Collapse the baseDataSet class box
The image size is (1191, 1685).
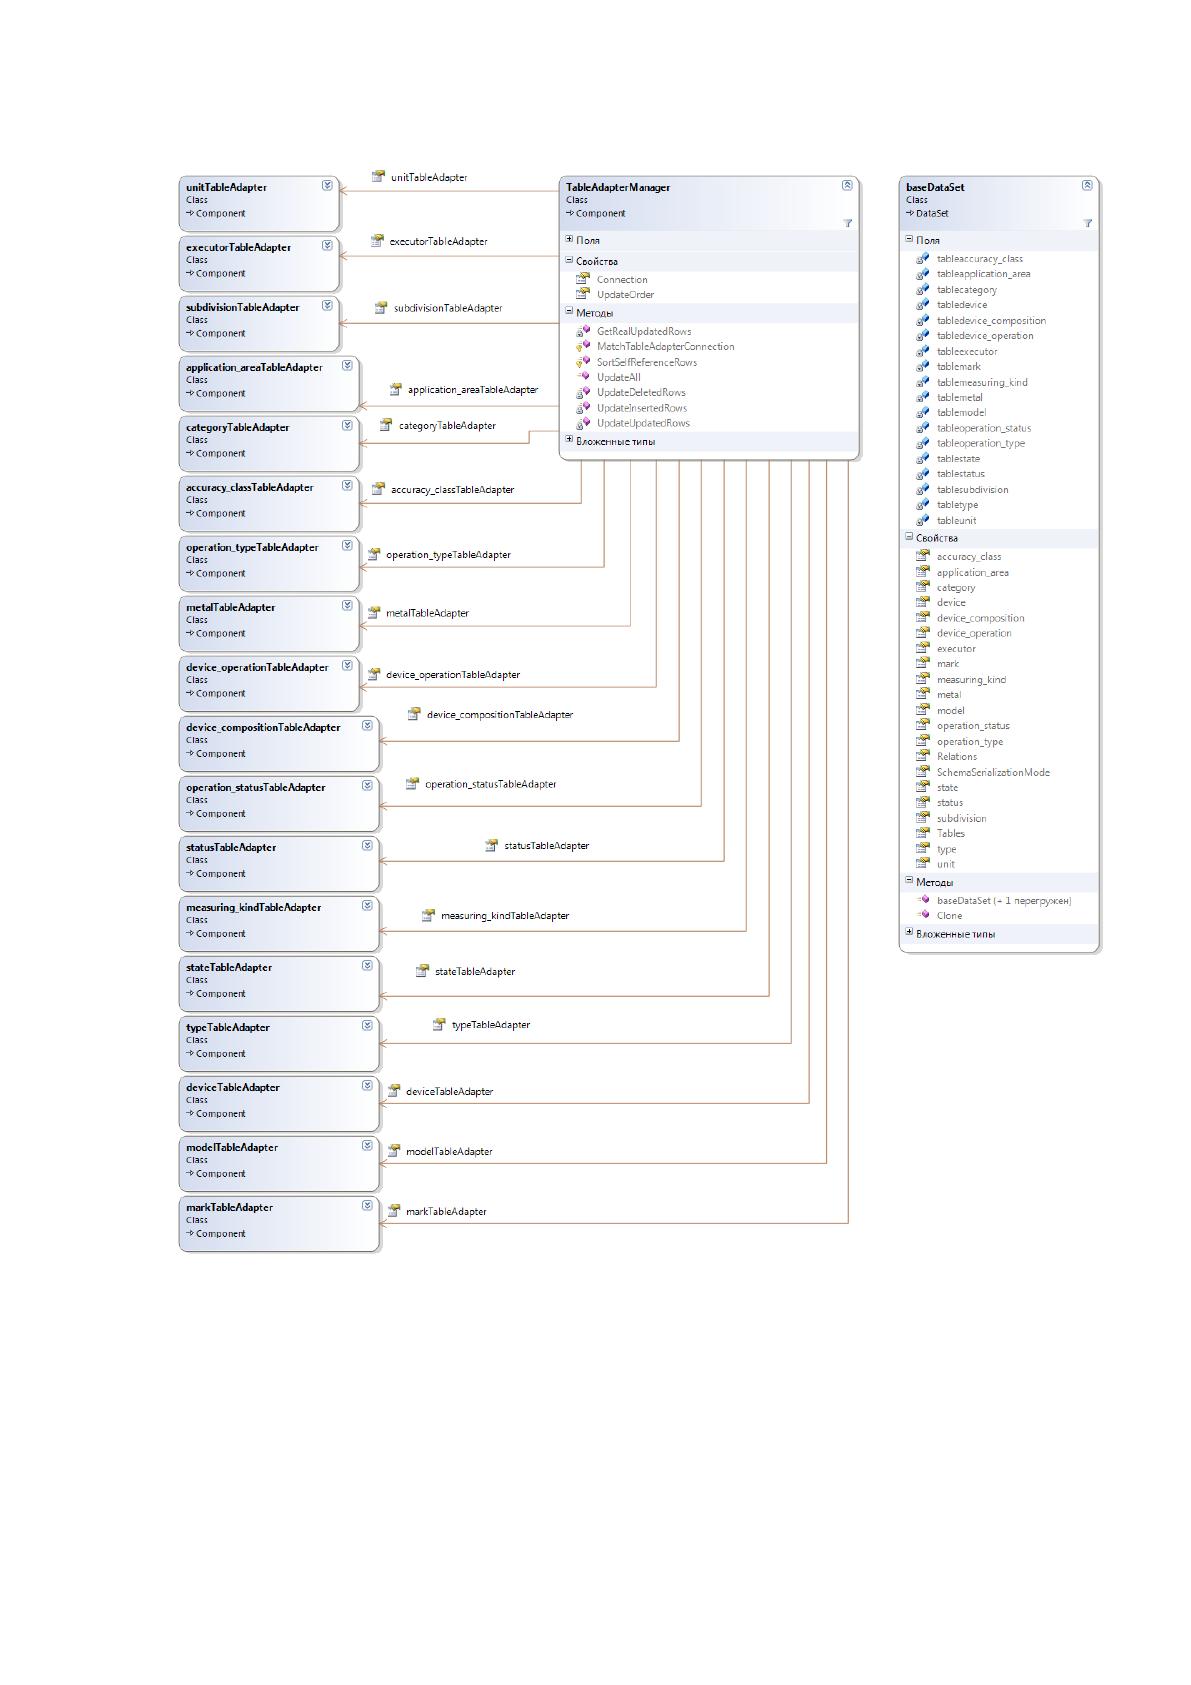[x=1088, y=185]
